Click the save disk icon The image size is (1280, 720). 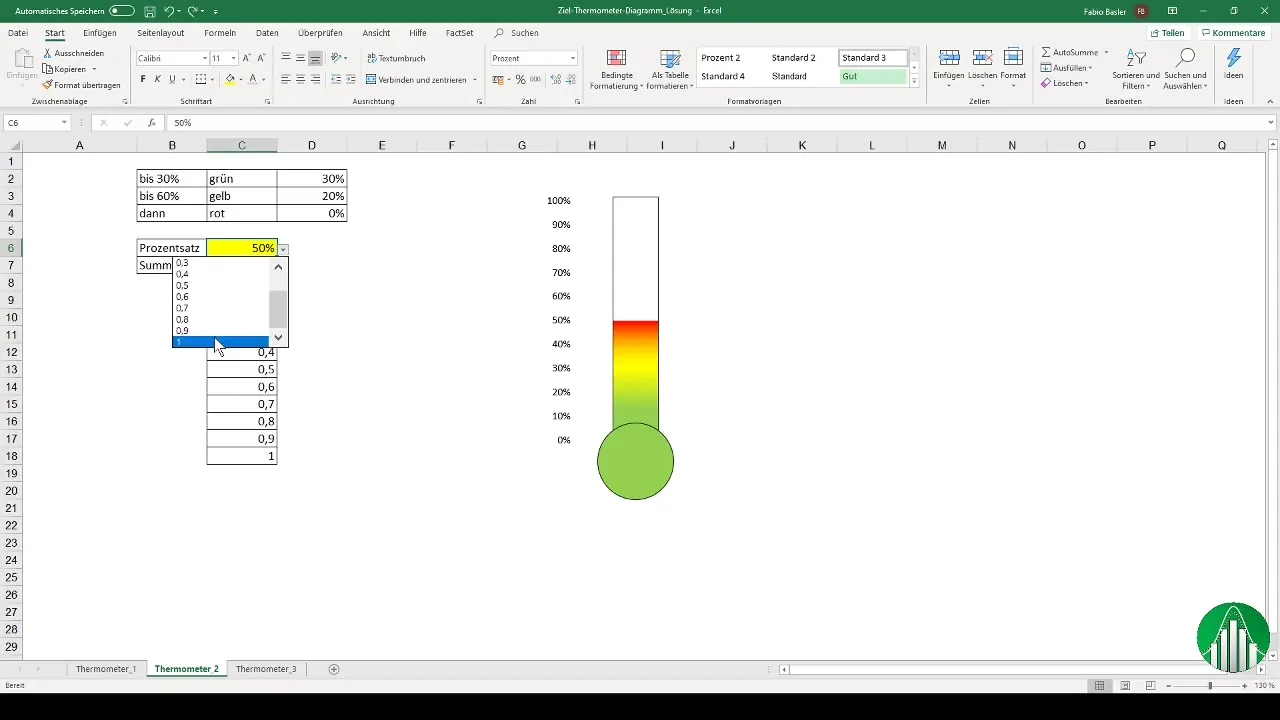149,10
